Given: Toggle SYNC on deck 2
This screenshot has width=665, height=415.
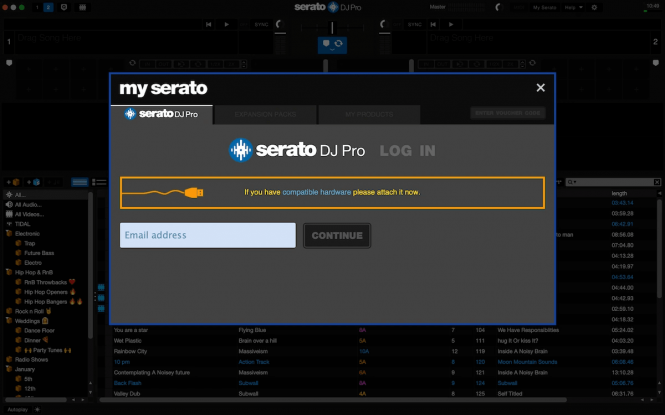Looking at the screenshot, I should click(x=414, y=25).
